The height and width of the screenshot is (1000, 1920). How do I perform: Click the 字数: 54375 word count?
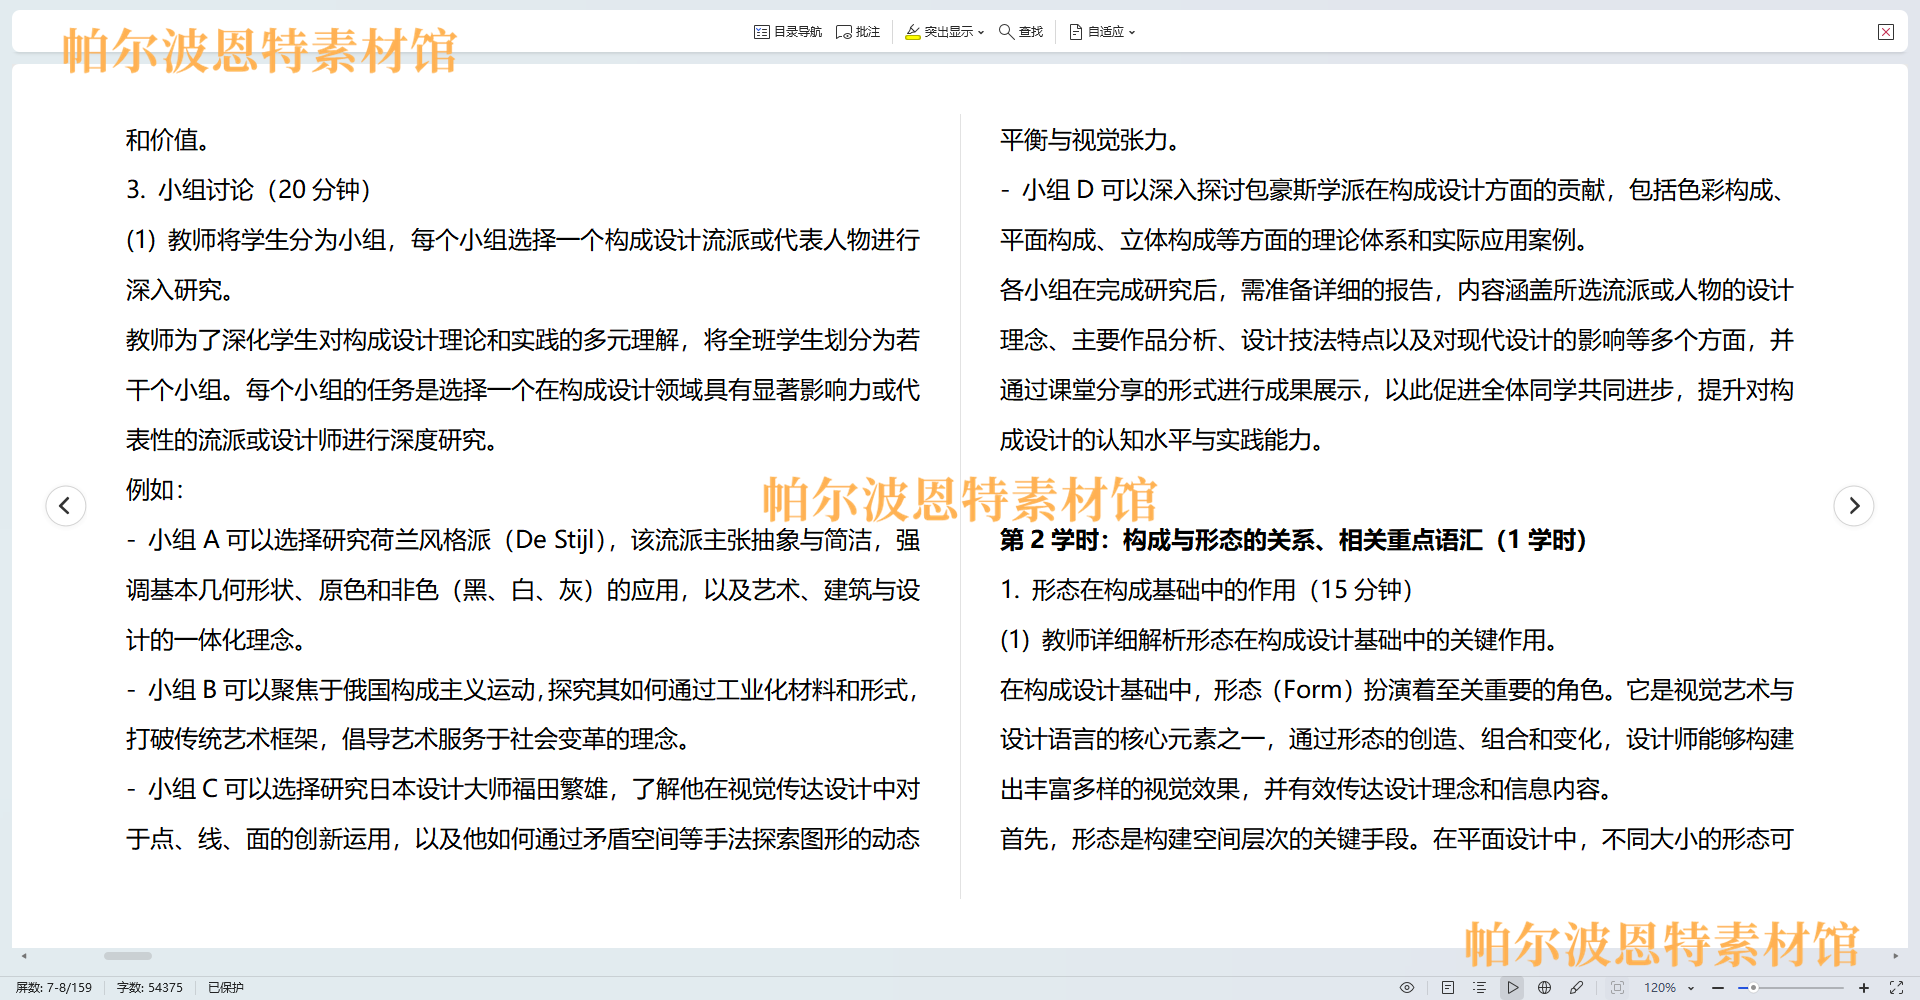pos(150,987)
